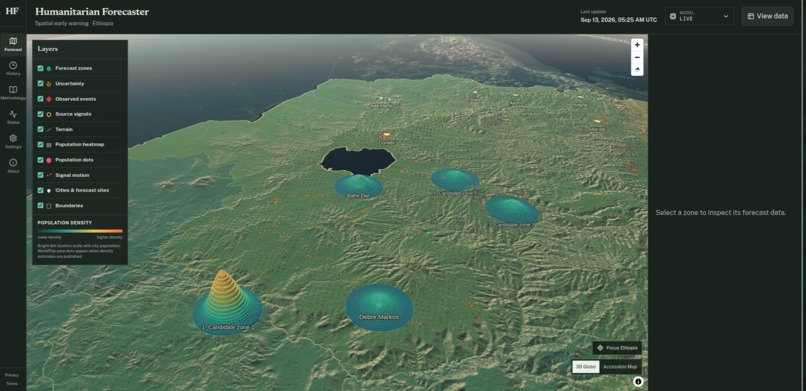Click the Focus Ethiopia button

tap(617, 348)
